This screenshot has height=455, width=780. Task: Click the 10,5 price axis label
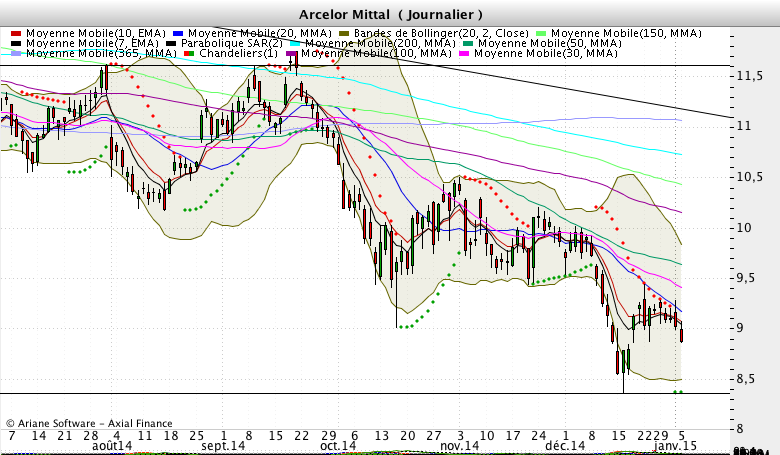(749, 177)
